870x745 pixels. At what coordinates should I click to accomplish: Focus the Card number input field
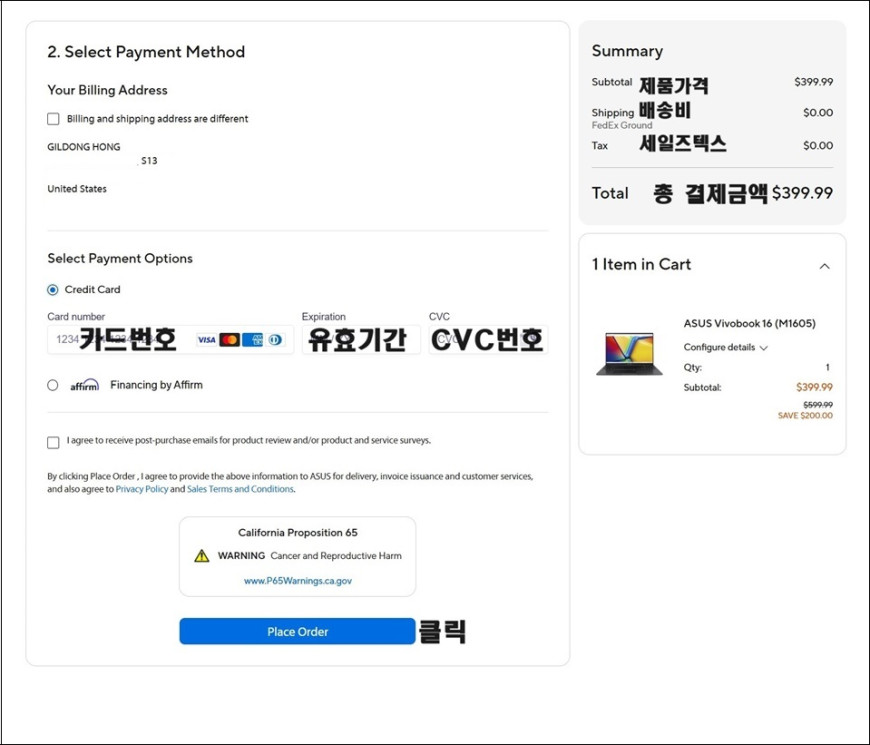170,339
